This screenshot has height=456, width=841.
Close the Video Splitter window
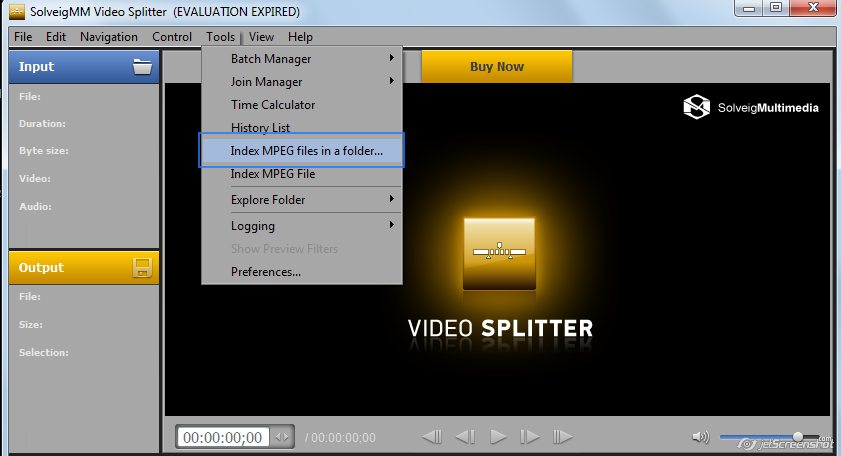[813, 8]
